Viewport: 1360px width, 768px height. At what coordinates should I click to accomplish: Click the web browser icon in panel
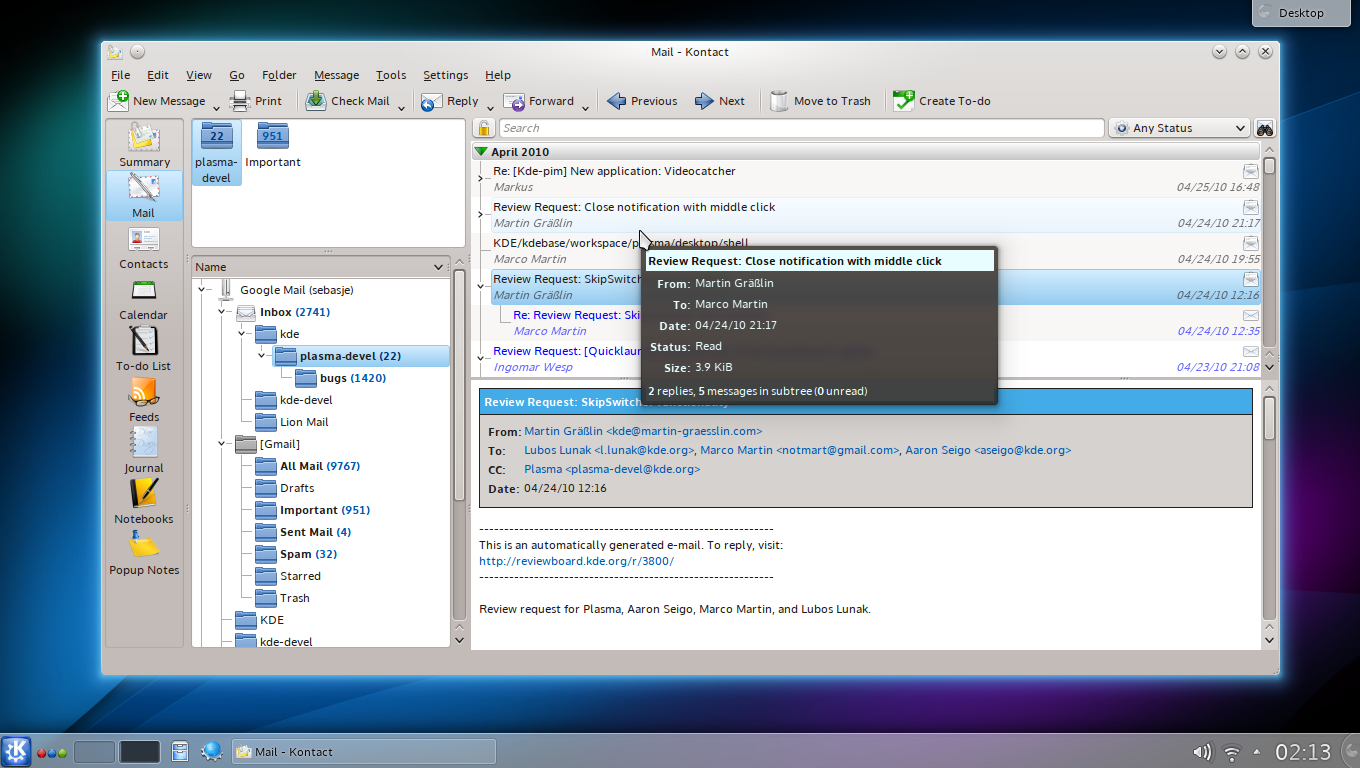click(211, 751)
